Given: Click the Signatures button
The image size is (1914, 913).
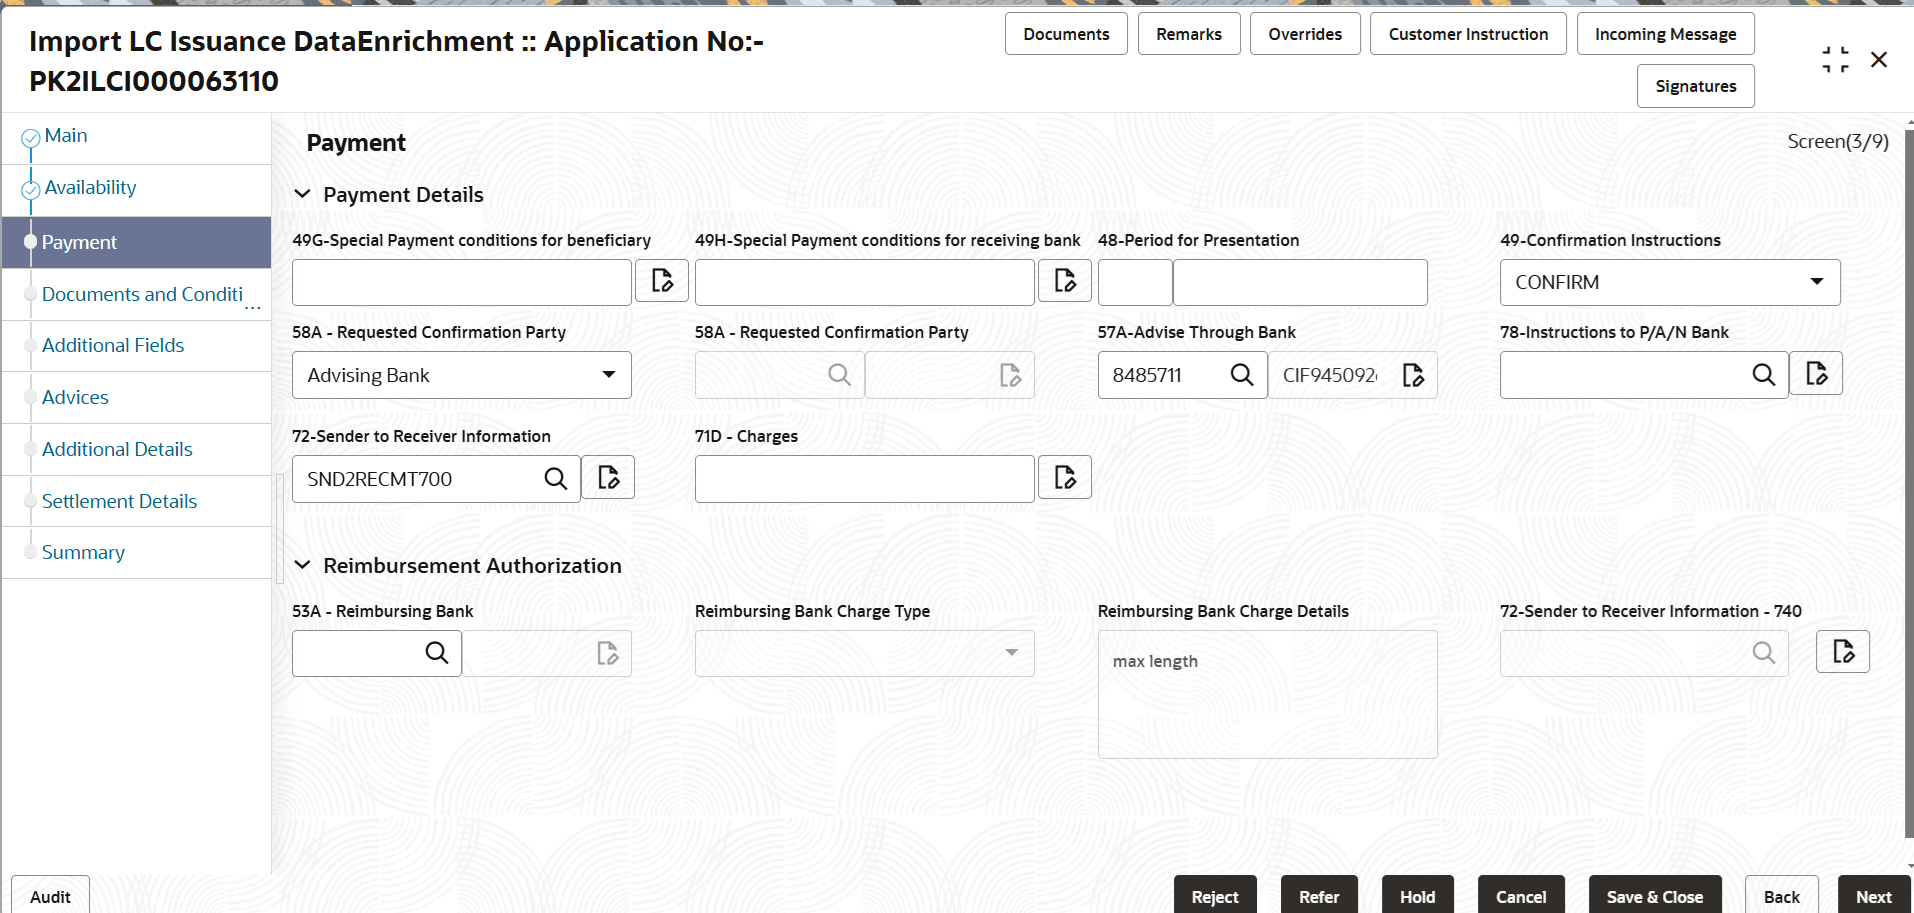Looking at the screenshot, I should tap(1695, 86).
